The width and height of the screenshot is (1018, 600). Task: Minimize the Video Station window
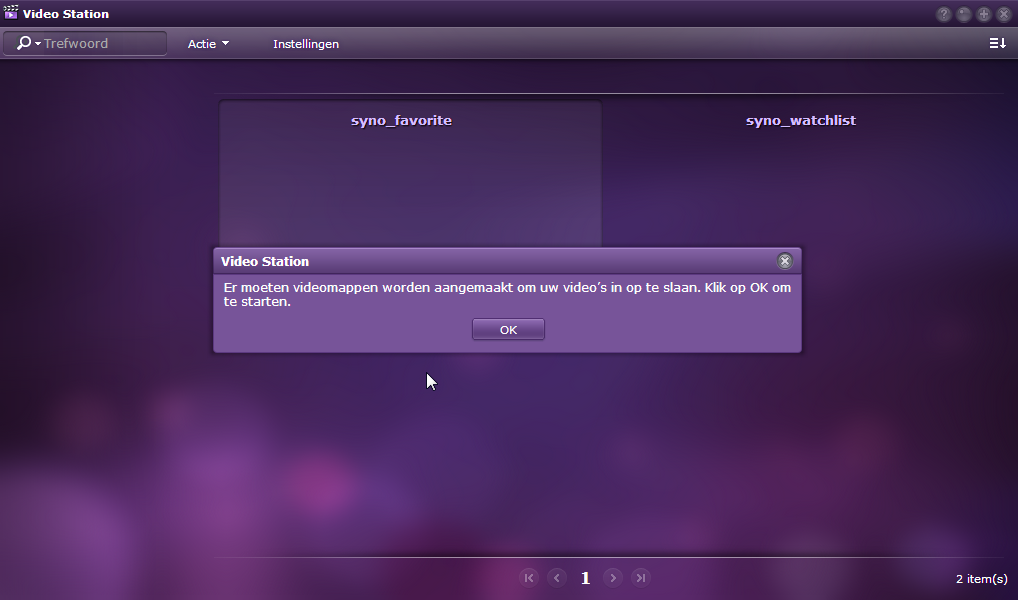[x=964, y=14]
